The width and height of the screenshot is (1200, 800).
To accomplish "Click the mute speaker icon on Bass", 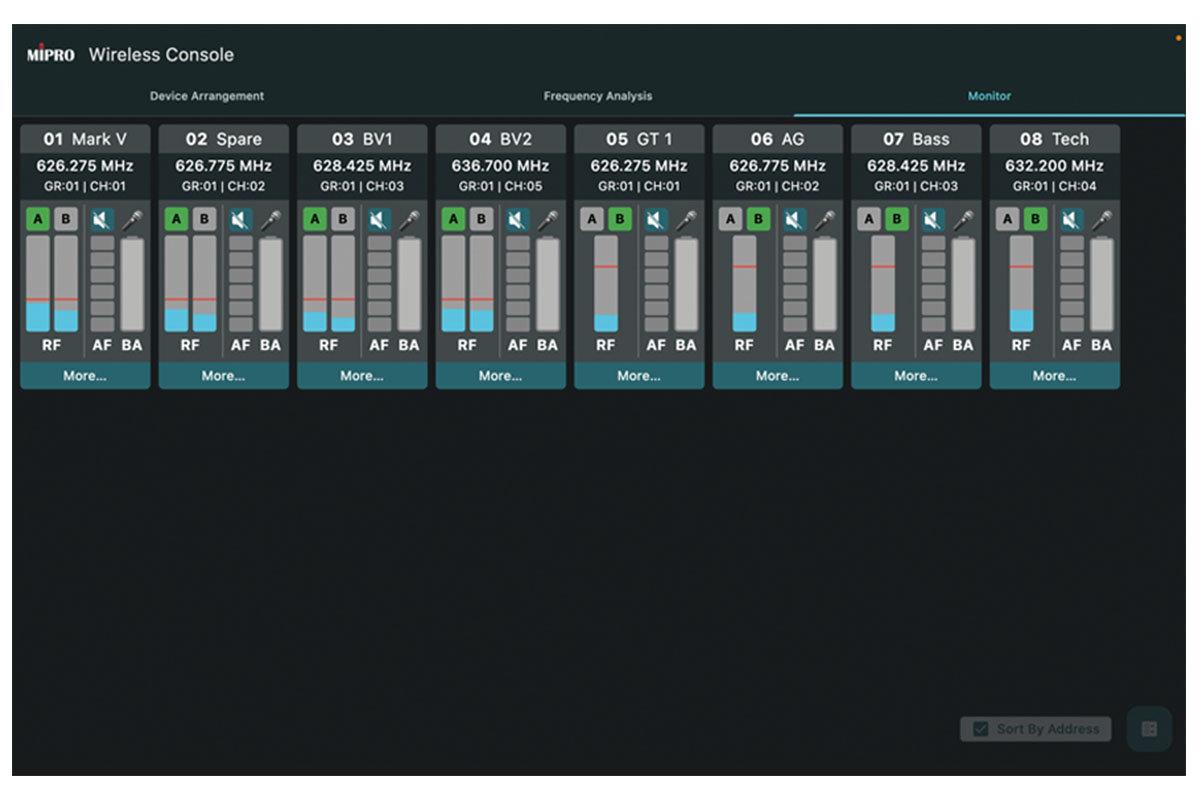I will 933,220.
